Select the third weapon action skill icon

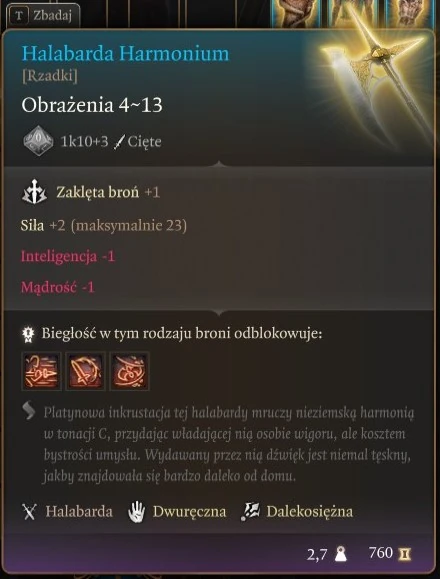130,371
